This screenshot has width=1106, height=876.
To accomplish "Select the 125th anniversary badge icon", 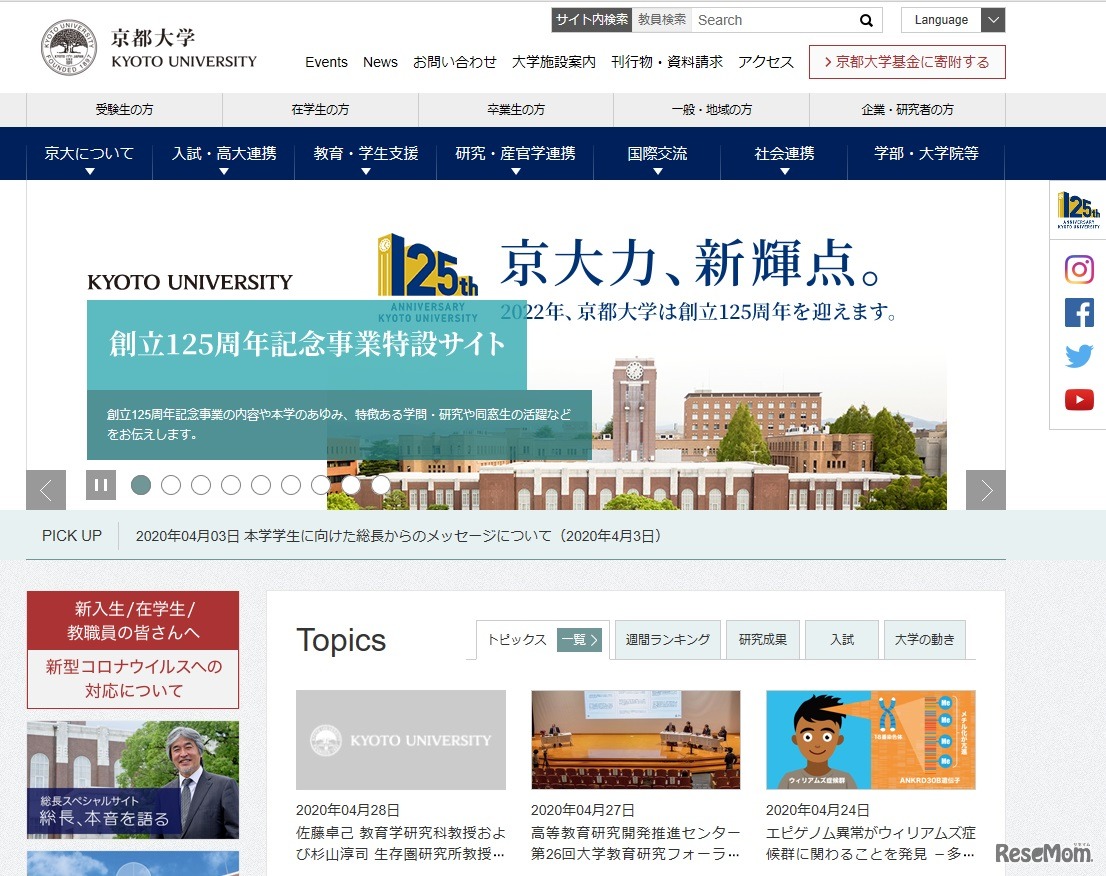I will 1077,210.
